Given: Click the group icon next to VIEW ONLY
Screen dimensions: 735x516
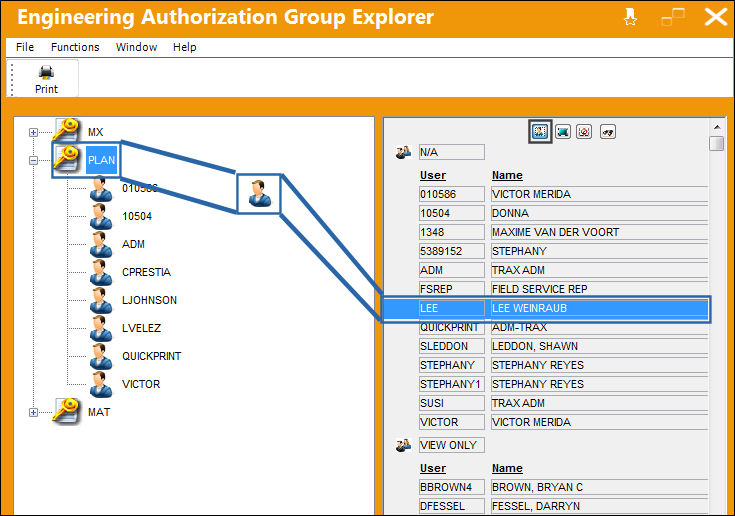Looking at the screenshot, I should pos(403,445).
